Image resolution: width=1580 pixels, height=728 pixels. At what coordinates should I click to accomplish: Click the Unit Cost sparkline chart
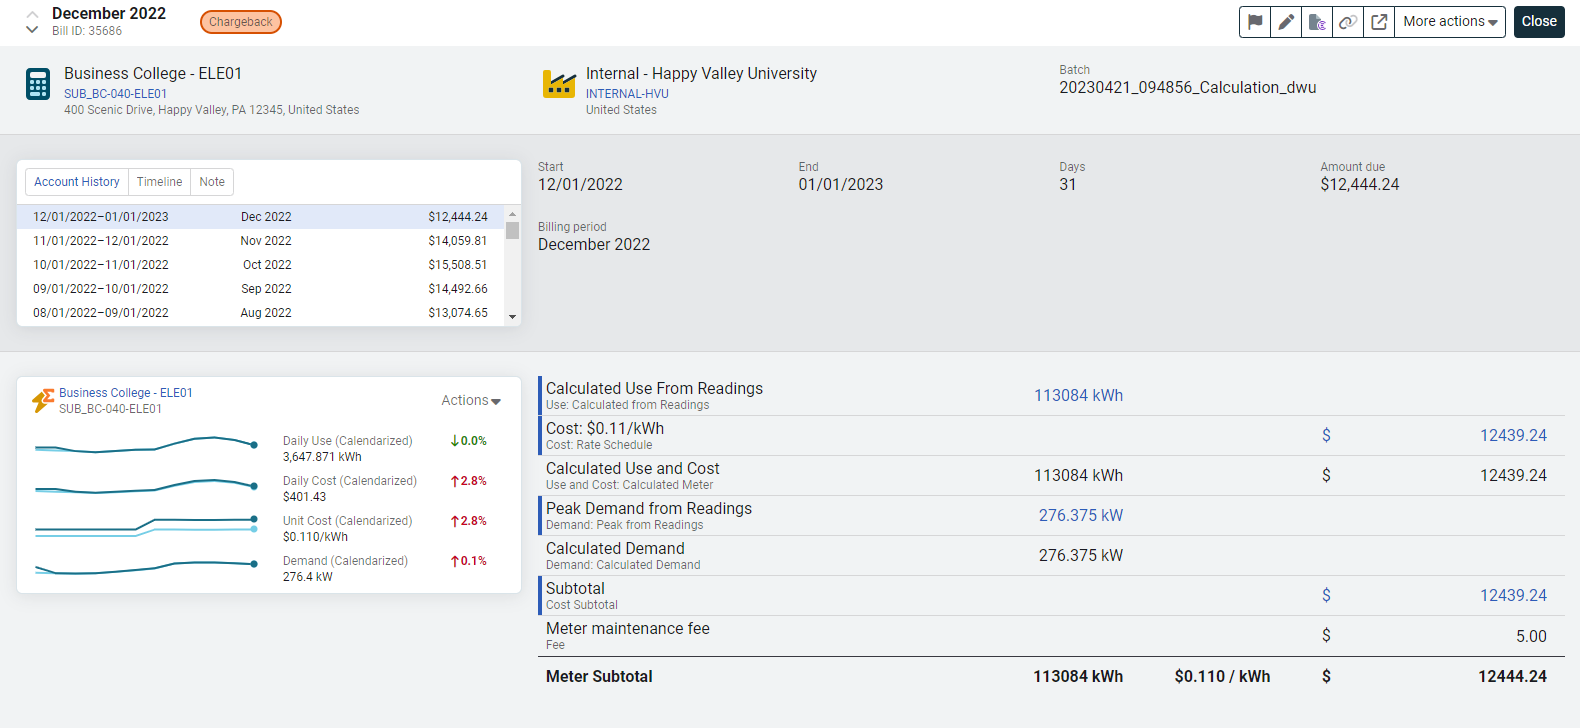pyautogui.click(x=146, y=526)
